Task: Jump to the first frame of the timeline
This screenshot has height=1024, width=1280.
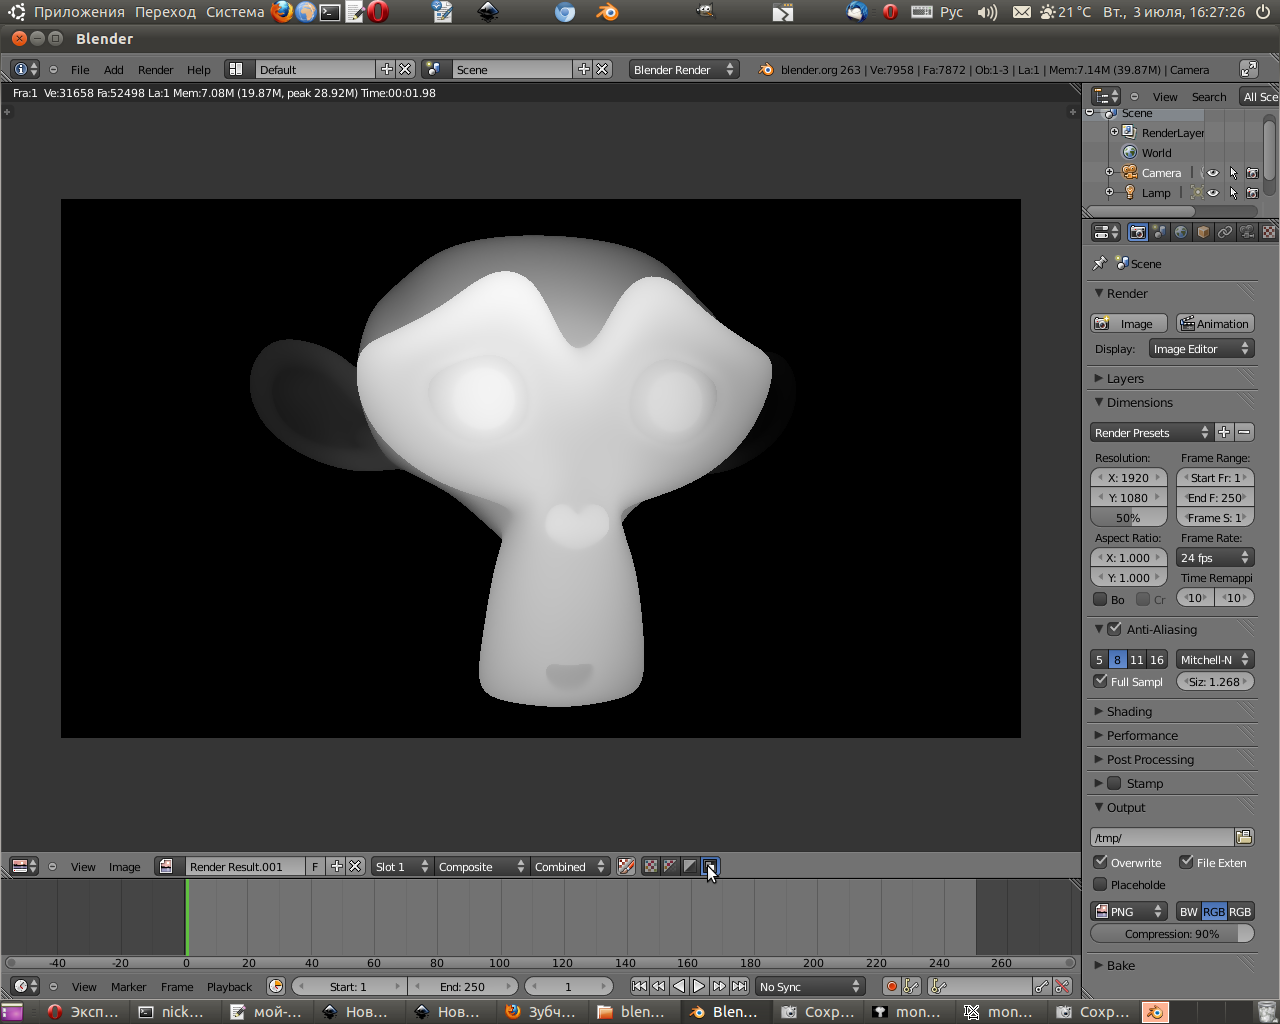Action: pos(639,986)
